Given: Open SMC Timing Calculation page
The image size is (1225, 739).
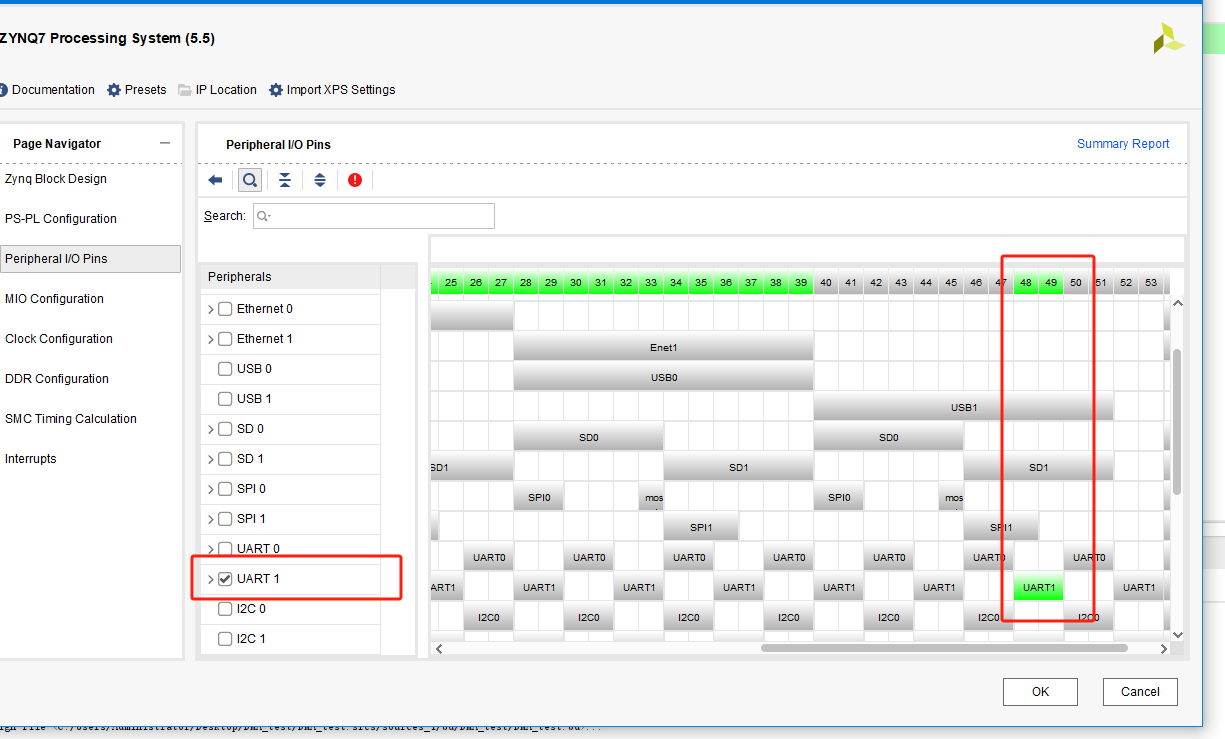Looking at the screenshot, I should point(70,419).
